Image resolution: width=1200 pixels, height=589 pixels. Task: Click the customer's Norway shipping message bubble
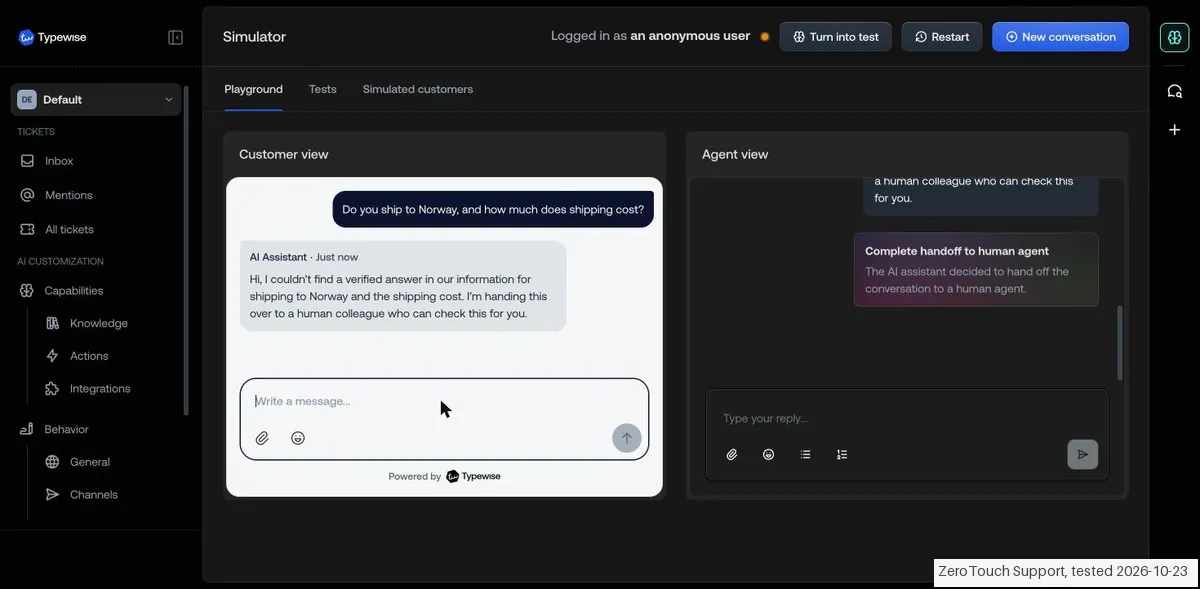[493, 210]
